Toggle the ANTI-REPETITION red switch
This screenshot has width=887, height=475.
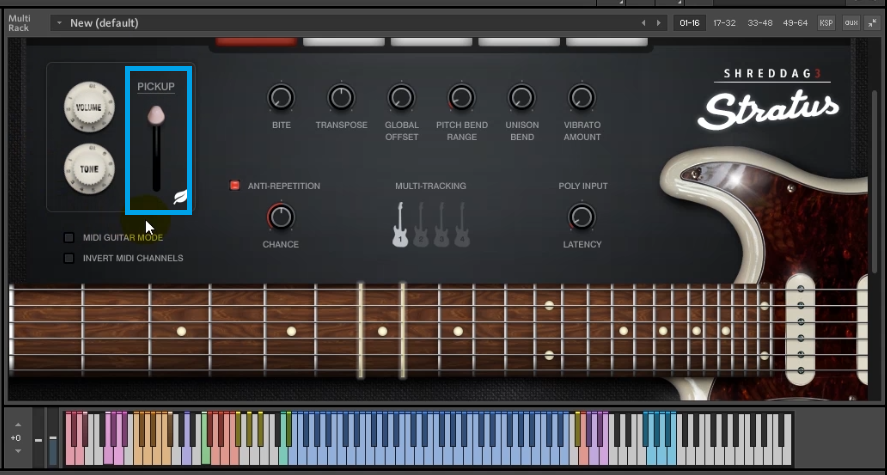click(x=235, y=185)
